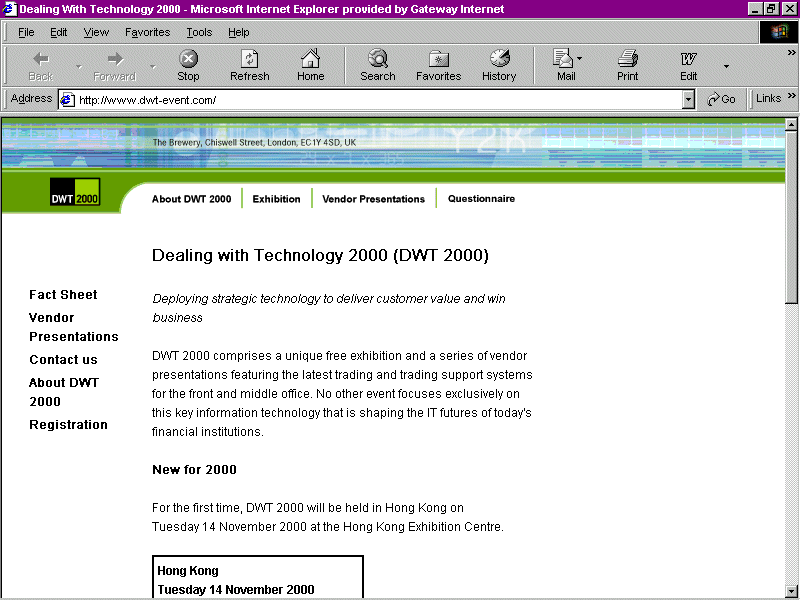This screenshot has width=800, height=600.
Task: Click 'Tuesday 14 November 2000' in box
Action: 236,589
